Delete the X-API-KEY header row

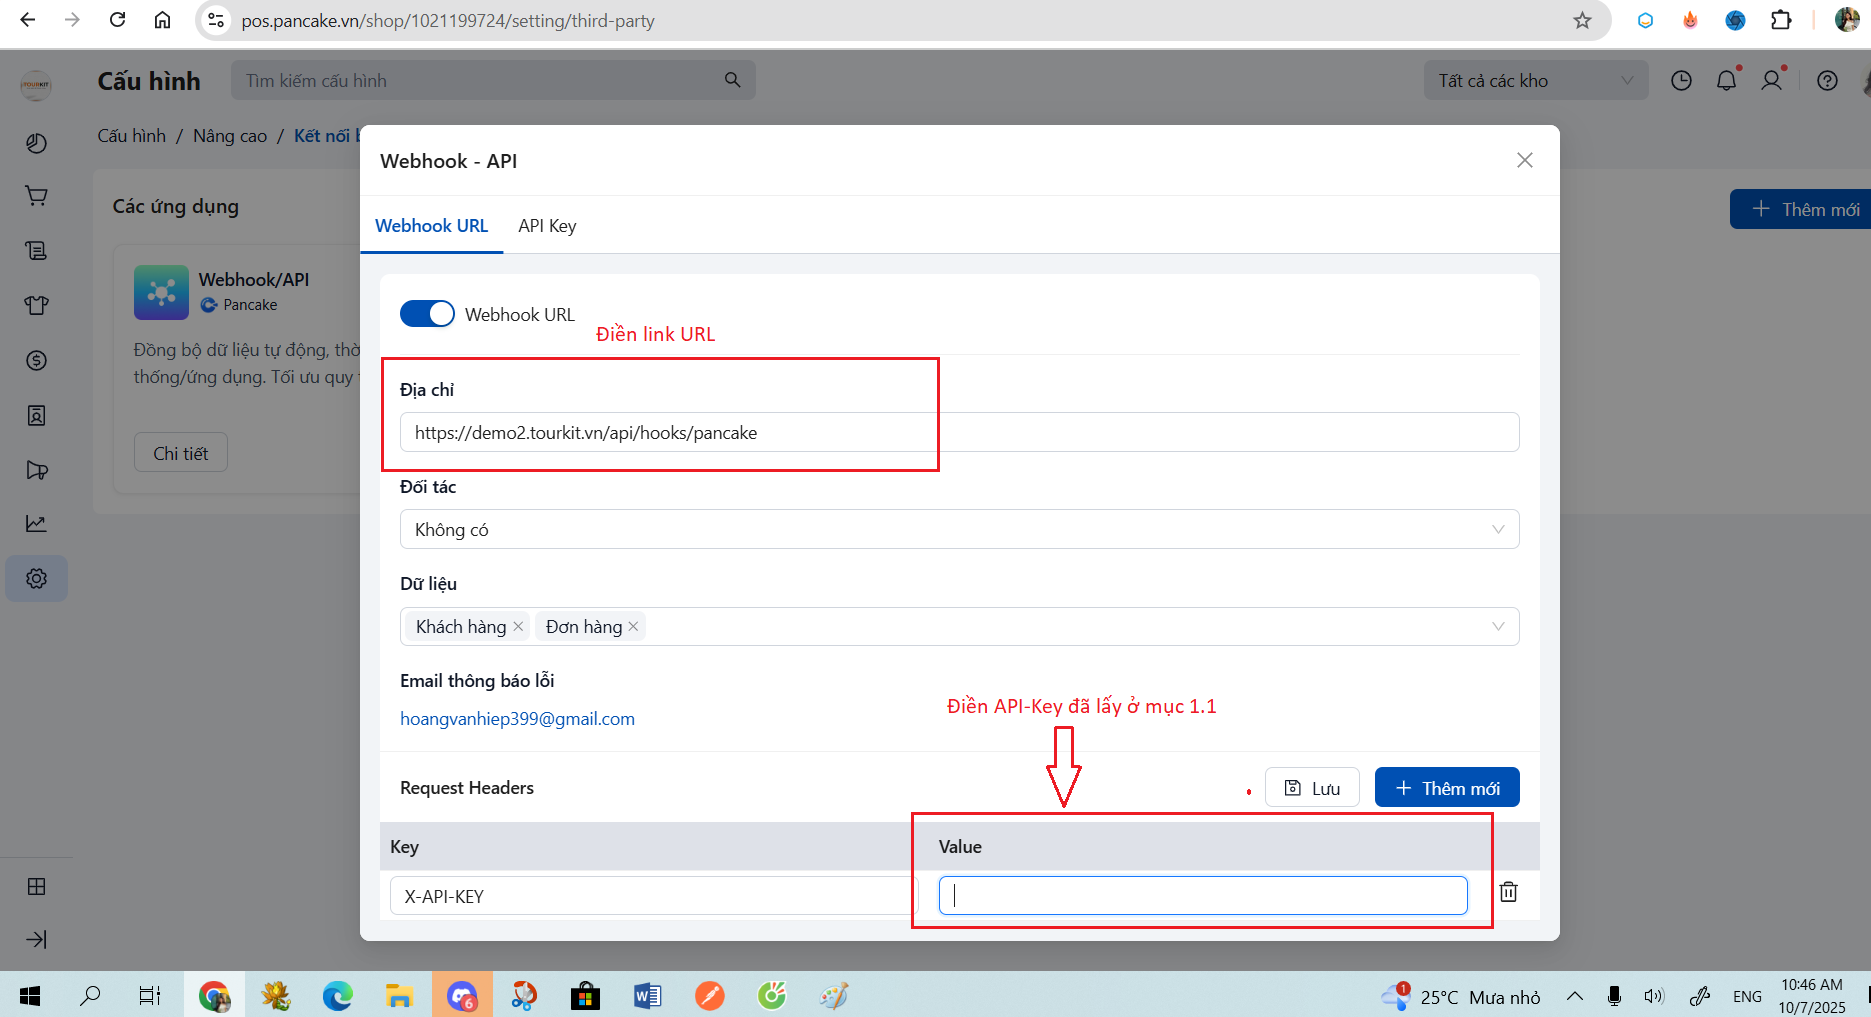click(x=1508, y=892)
